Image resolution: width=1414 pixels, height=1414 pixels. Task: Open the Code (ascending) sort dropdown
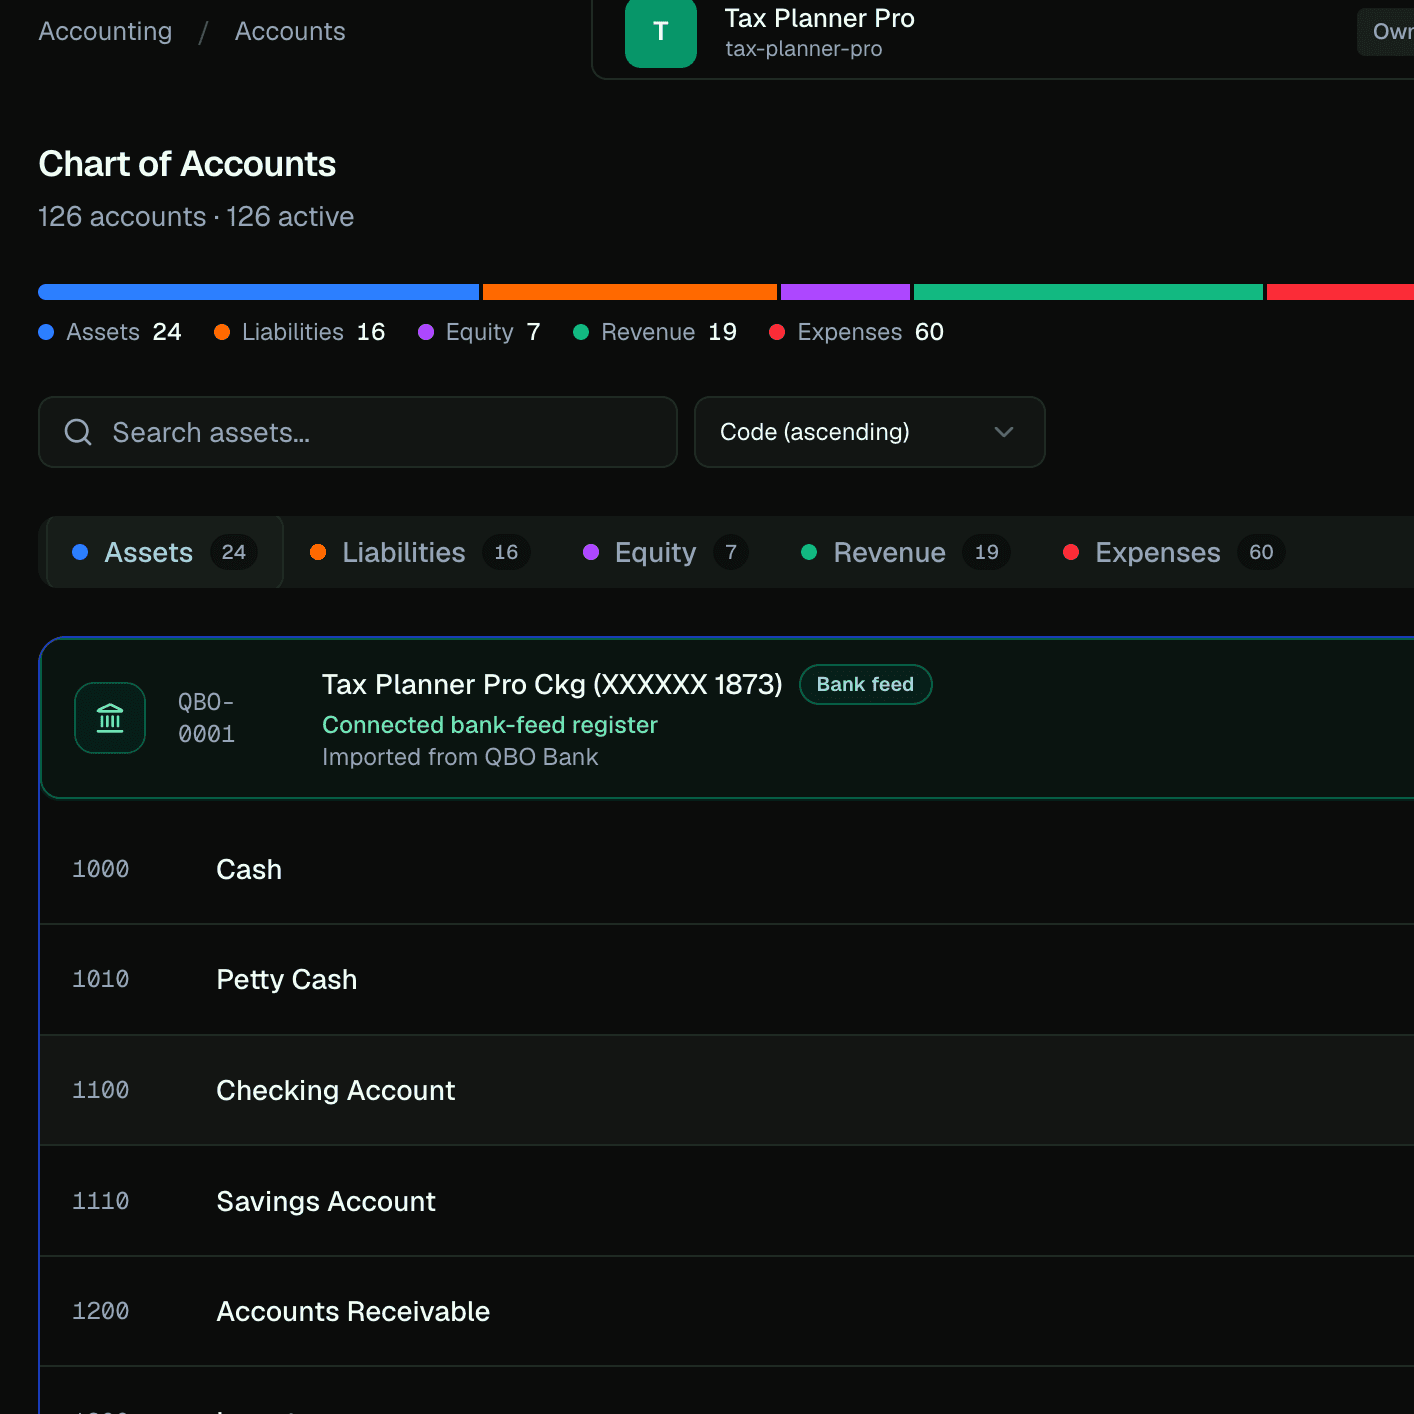coord(870,432)
